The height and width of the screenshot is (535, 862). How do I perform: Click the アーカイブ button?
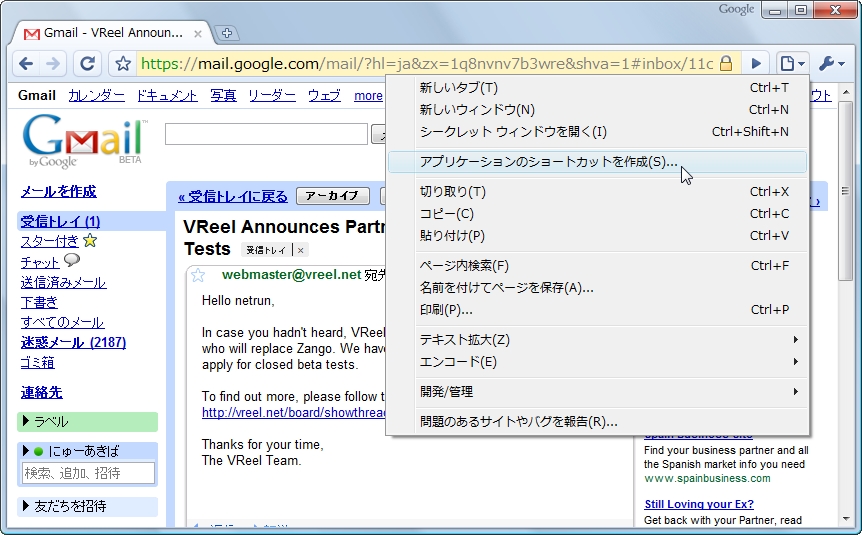(x=333, y=196)
